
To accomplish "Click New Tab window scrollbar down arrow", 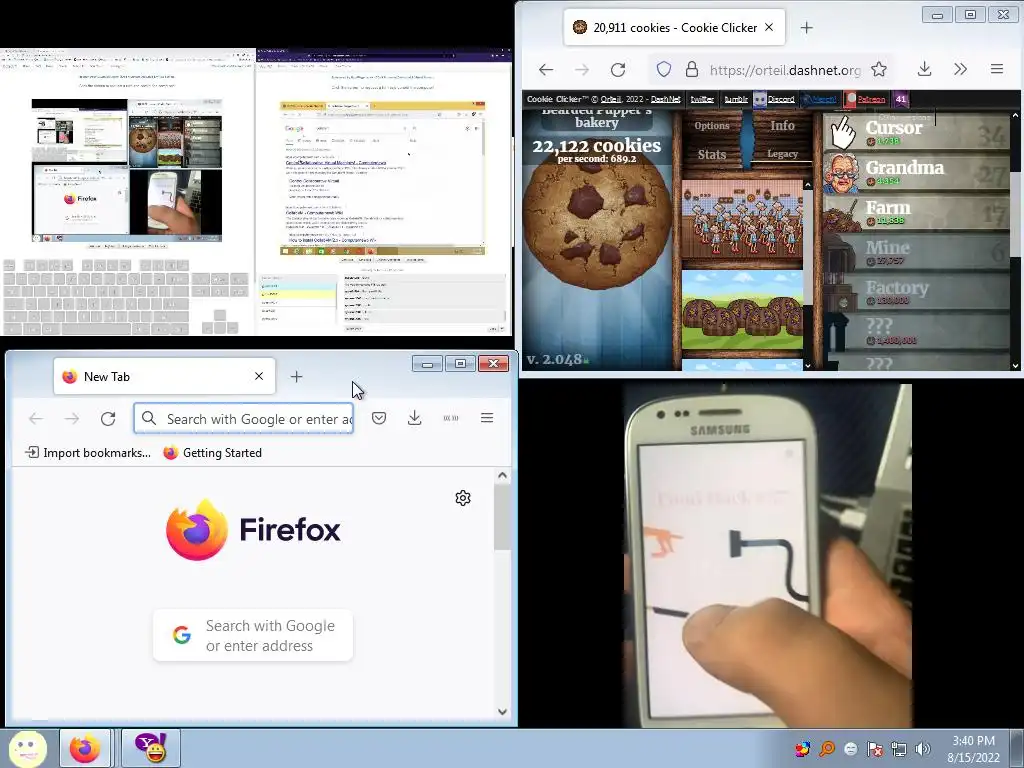I will 502,712.
